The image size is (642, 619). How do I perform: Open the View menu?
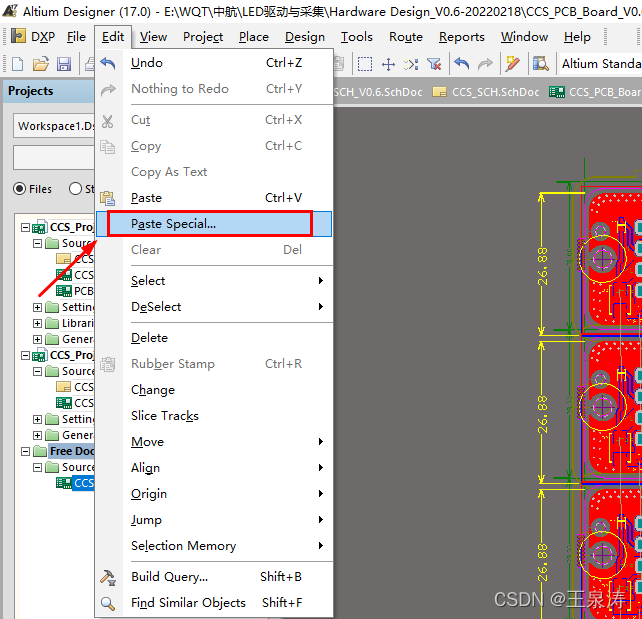click(x=153, y=37)
